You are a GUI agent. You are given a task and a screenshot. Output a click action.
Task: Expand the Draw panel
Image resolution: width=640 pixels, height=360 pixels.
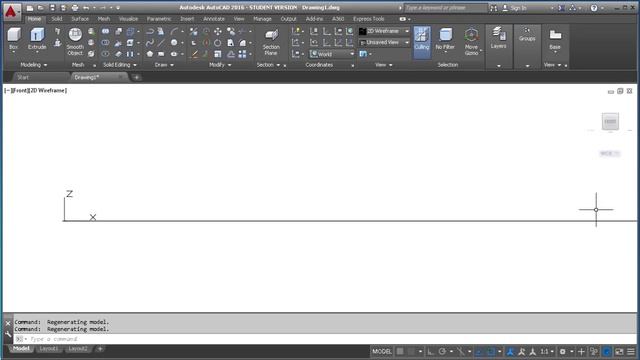click(x=164, y=65)
